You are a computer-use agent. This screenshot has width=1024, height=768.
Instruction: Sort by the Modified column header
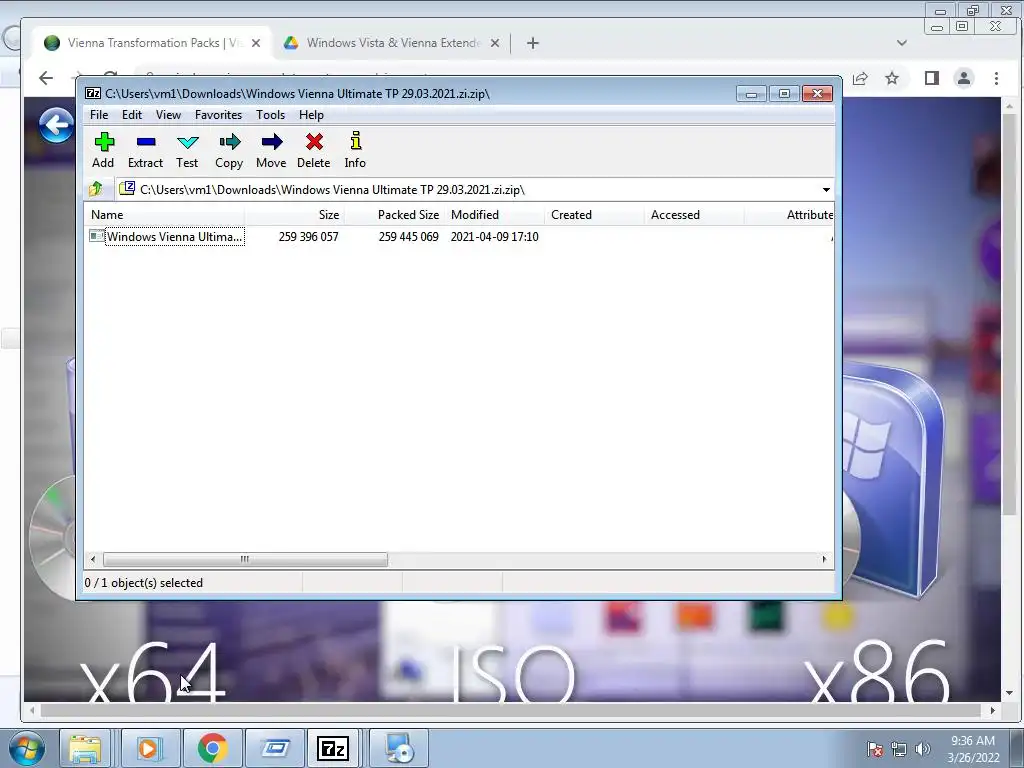[494, 215]
